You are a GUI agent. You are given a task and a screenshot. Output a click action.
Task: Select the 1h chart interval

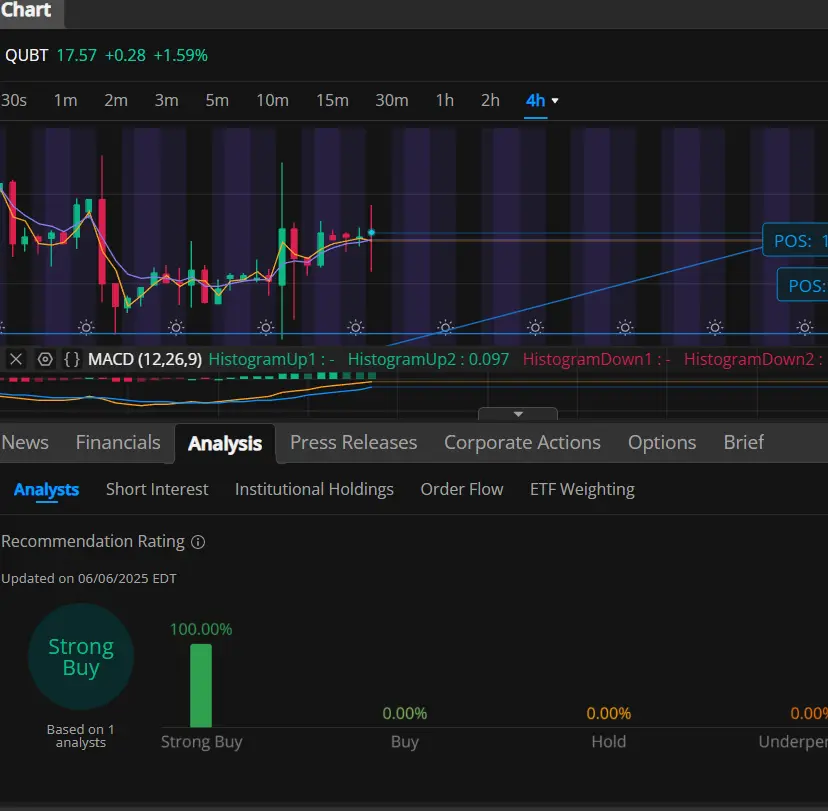(x=445, y=100)
